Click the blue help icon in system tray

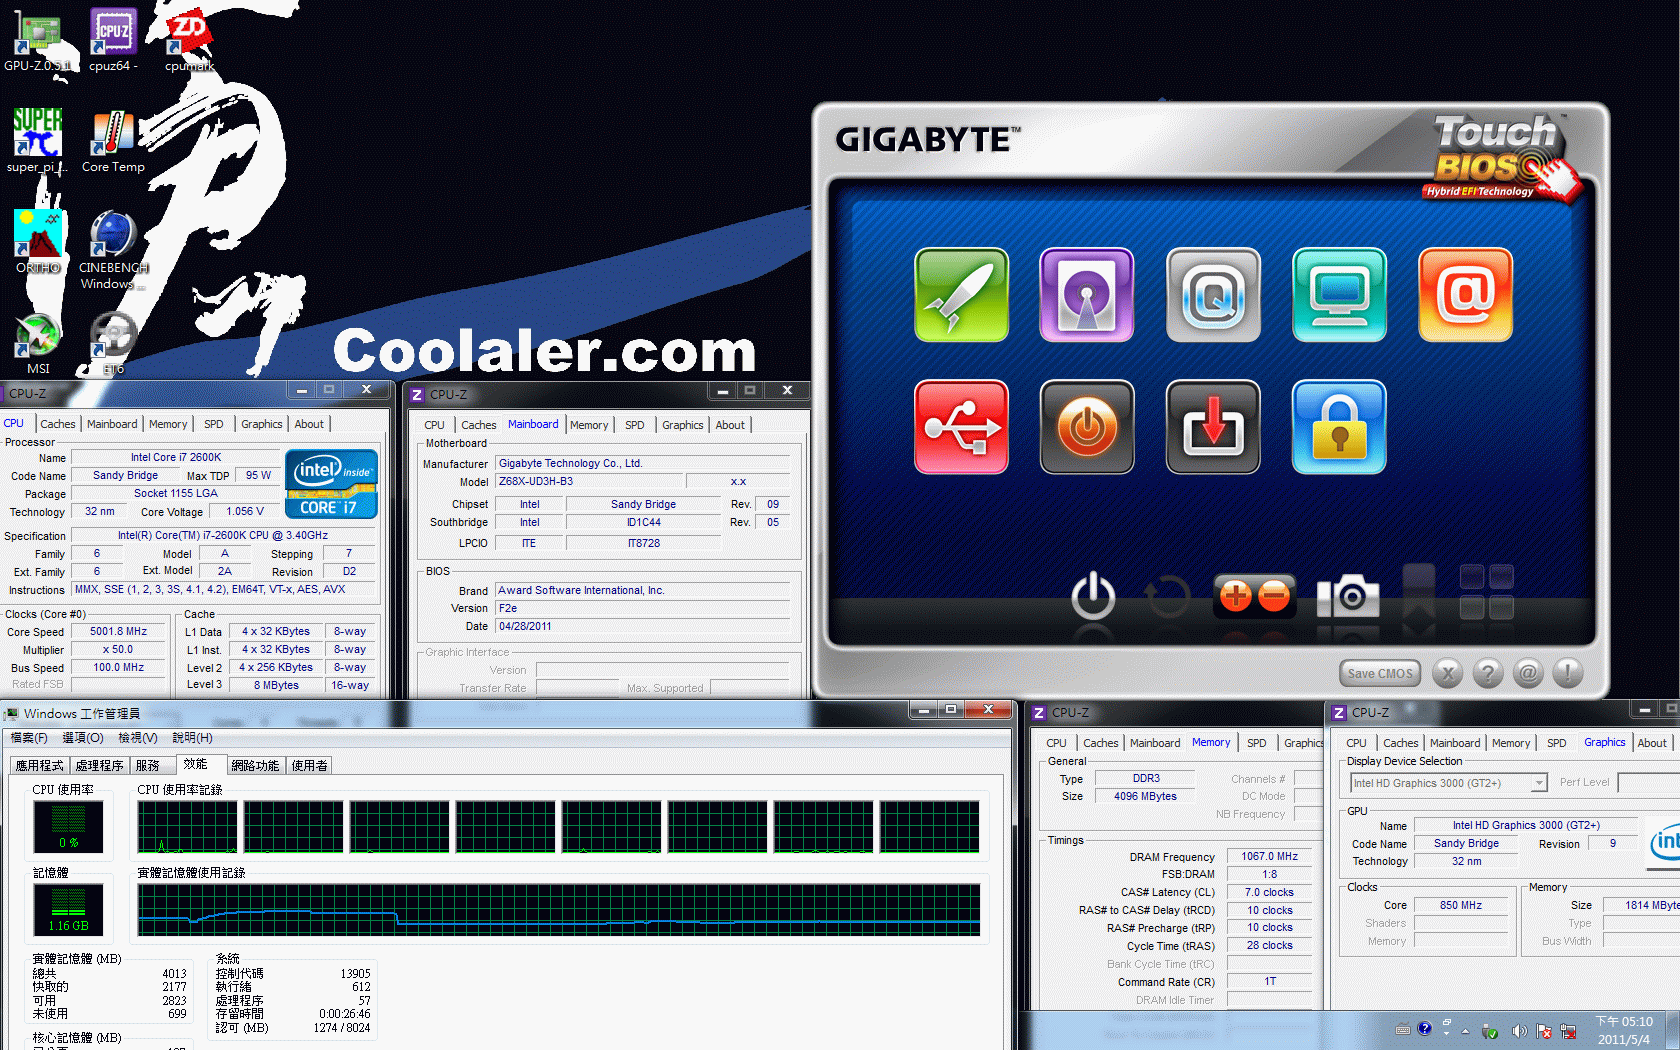(1424, 1029)
